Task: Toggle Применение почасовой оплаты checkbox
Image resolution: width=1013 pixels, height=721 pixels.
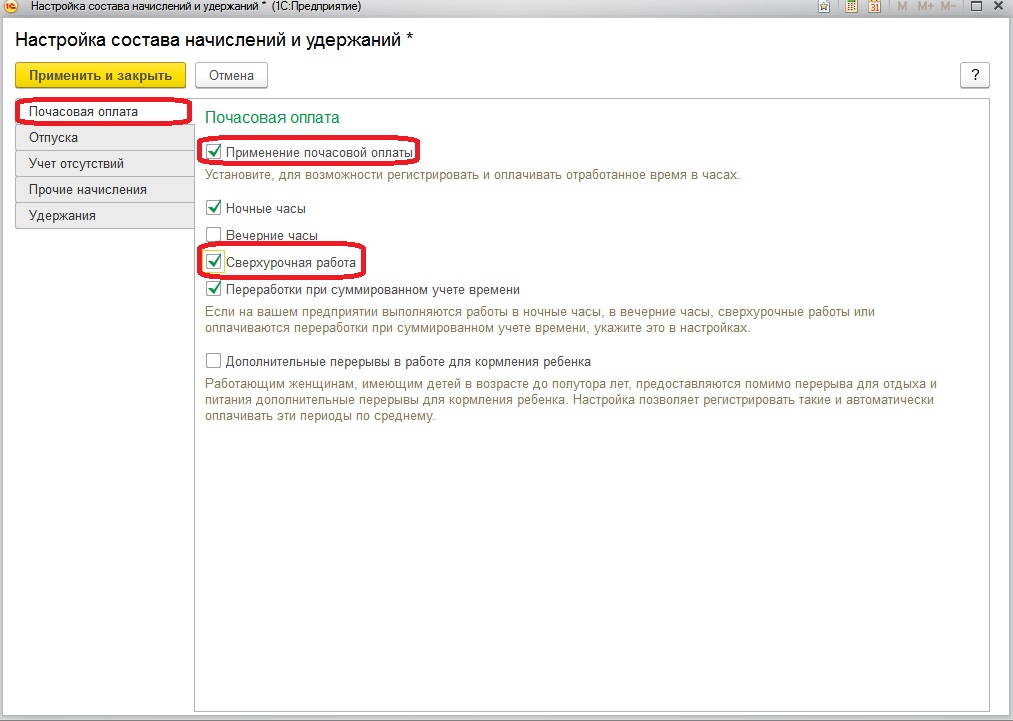Action: [x=213, y=152]
